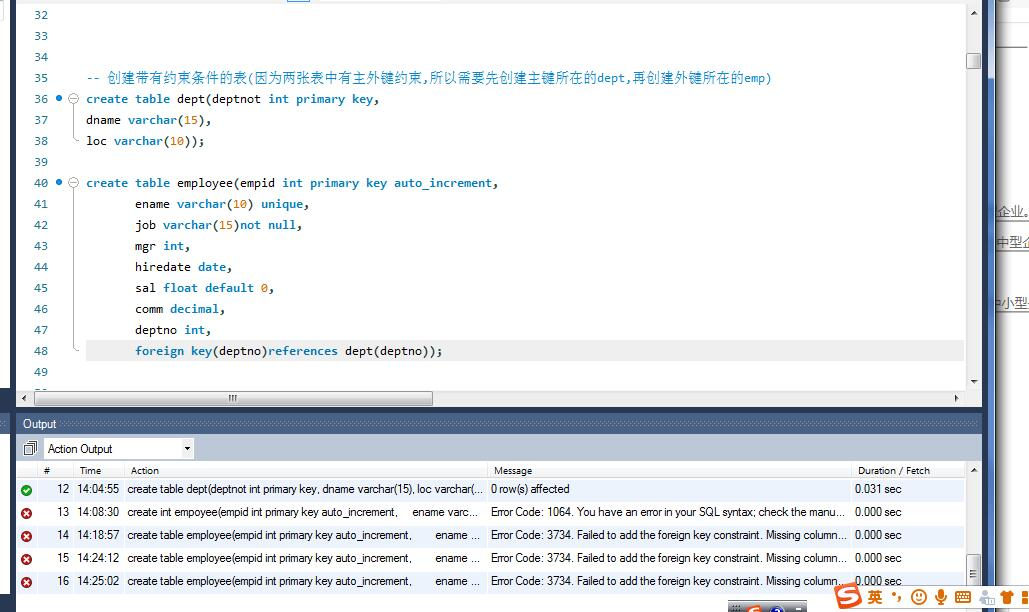Toggle the Sogou English/Chinese mode button

coord(875,597)
